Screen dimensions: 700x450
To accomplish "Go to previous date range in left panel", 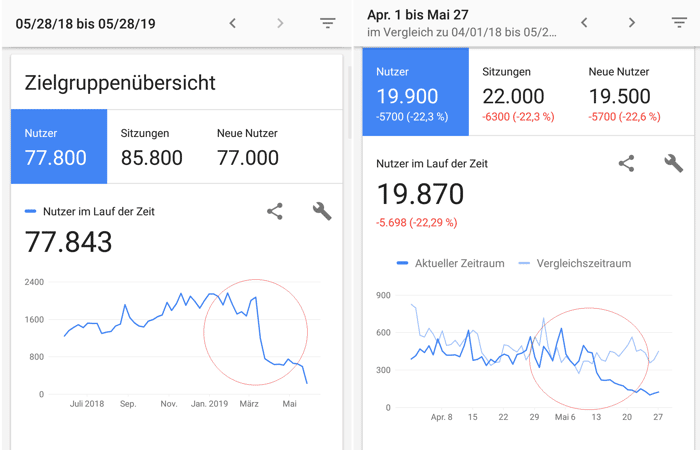I will click(x=233, y=23).
